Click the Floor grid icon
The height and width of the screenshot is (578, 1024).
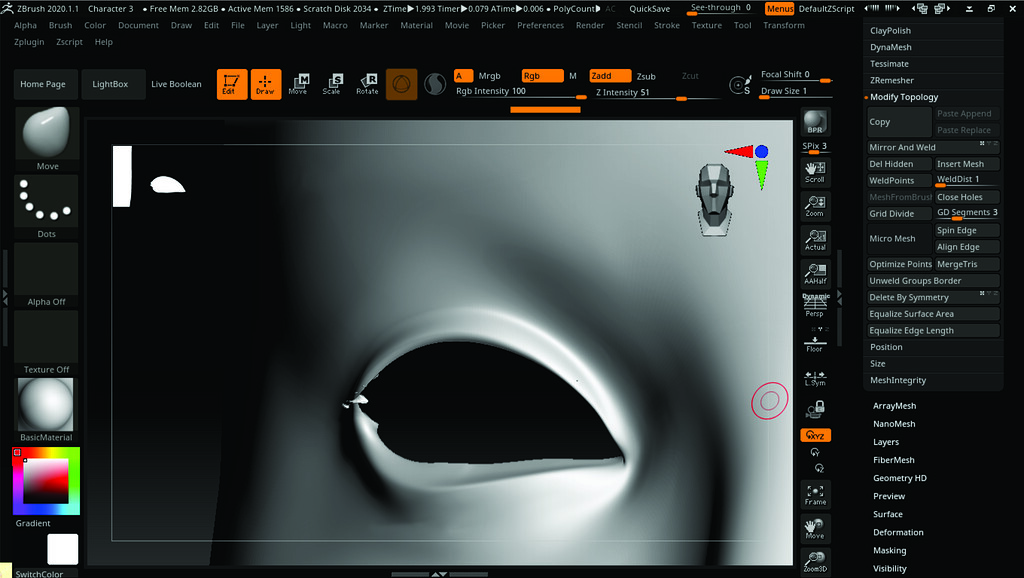click(x=814, y=345)
